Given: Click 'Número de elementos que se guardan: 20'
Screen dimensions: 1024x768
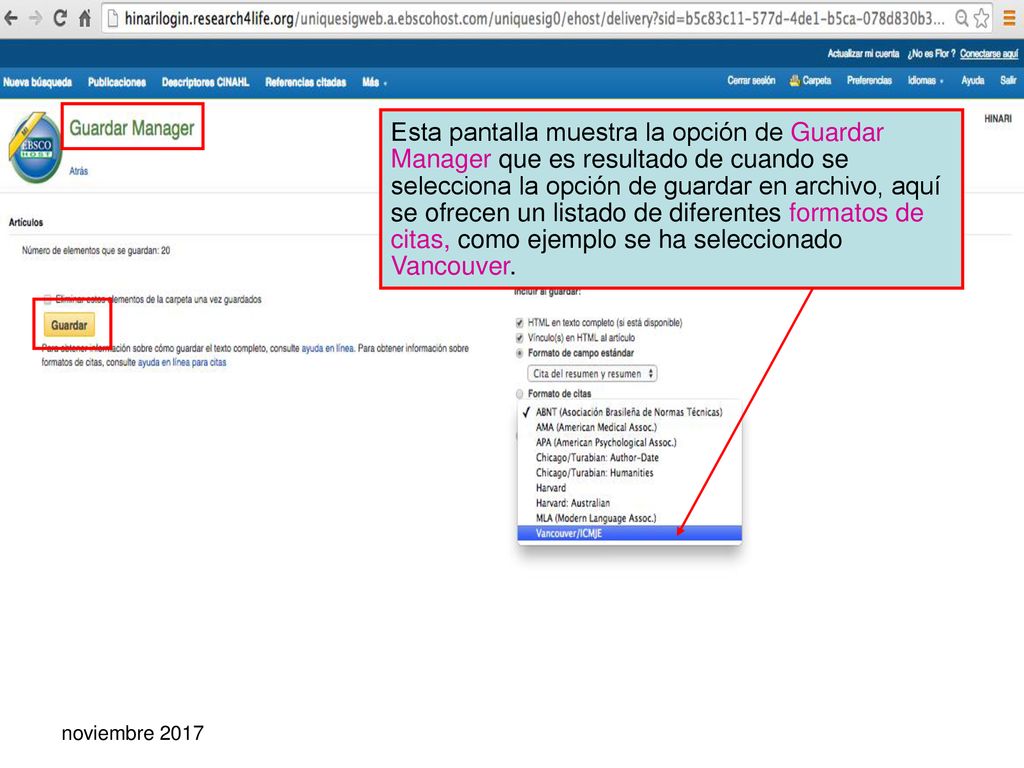Looking at the screenshot, I should tap(96, 251).
